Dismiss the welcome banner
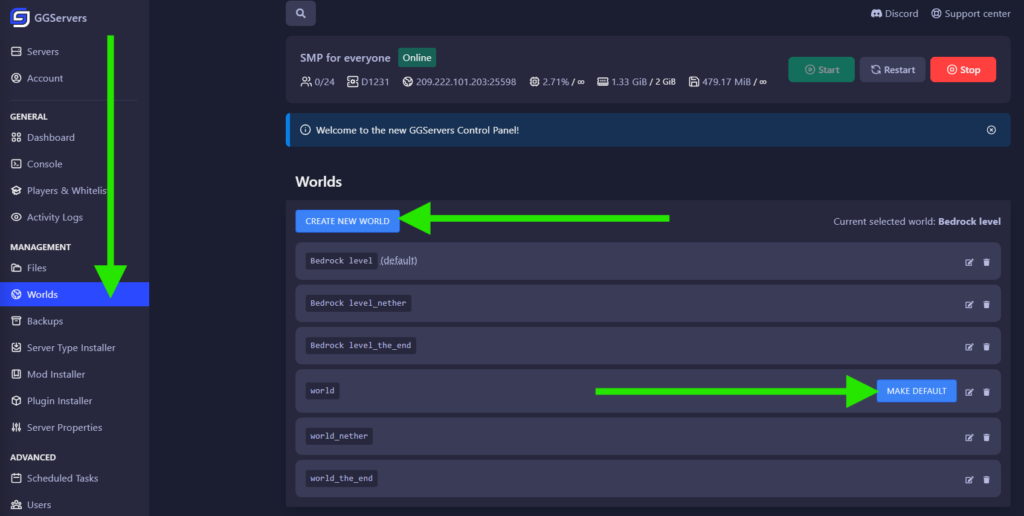The image size is (1024, 516). 991,130
